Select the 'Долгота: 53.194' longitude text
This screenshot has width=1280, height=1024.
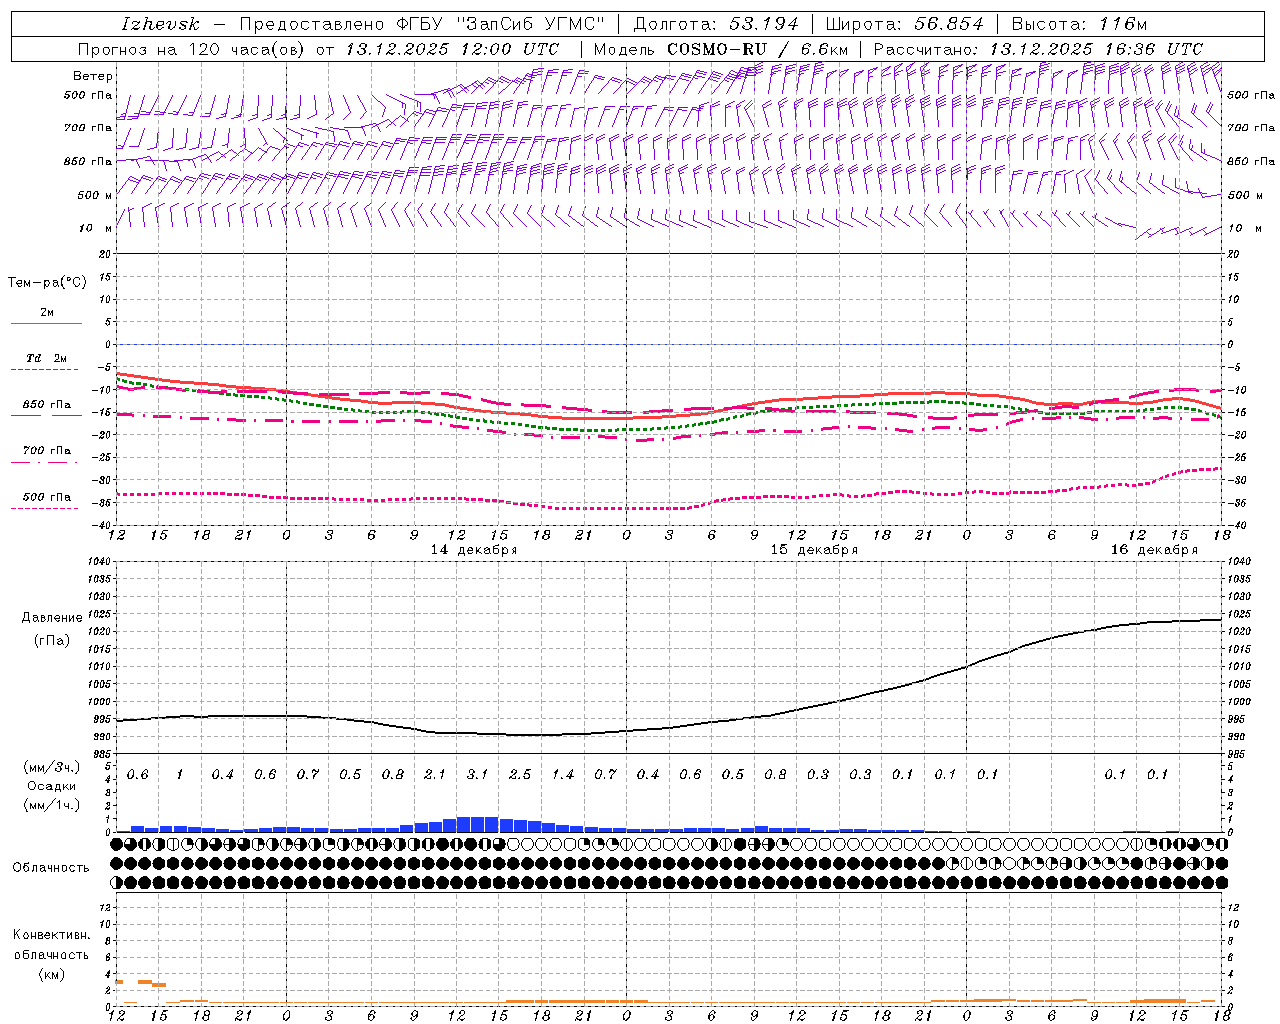(x=716, y=24)
